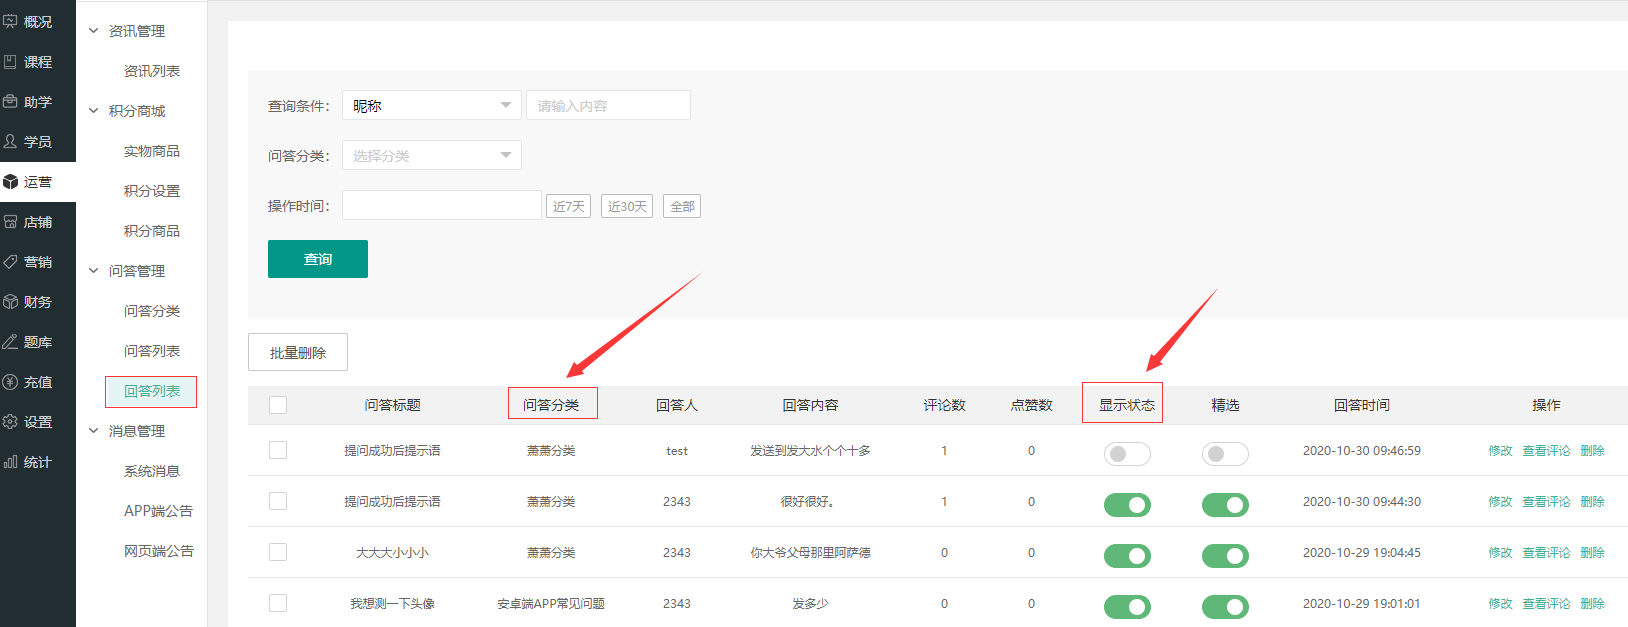Turn off 精选 for 很好很好 answer
The height and width of the screenshot is (627, 1628).
pyautogui.click(x=1225, y=505)
